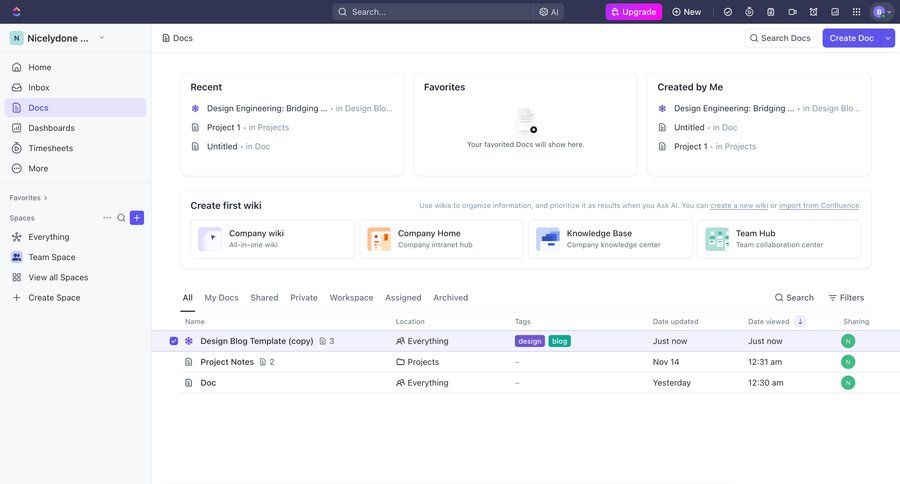Switch to the Workspace tab
This screenshot has width=900, height=484.
coord(351,297)
